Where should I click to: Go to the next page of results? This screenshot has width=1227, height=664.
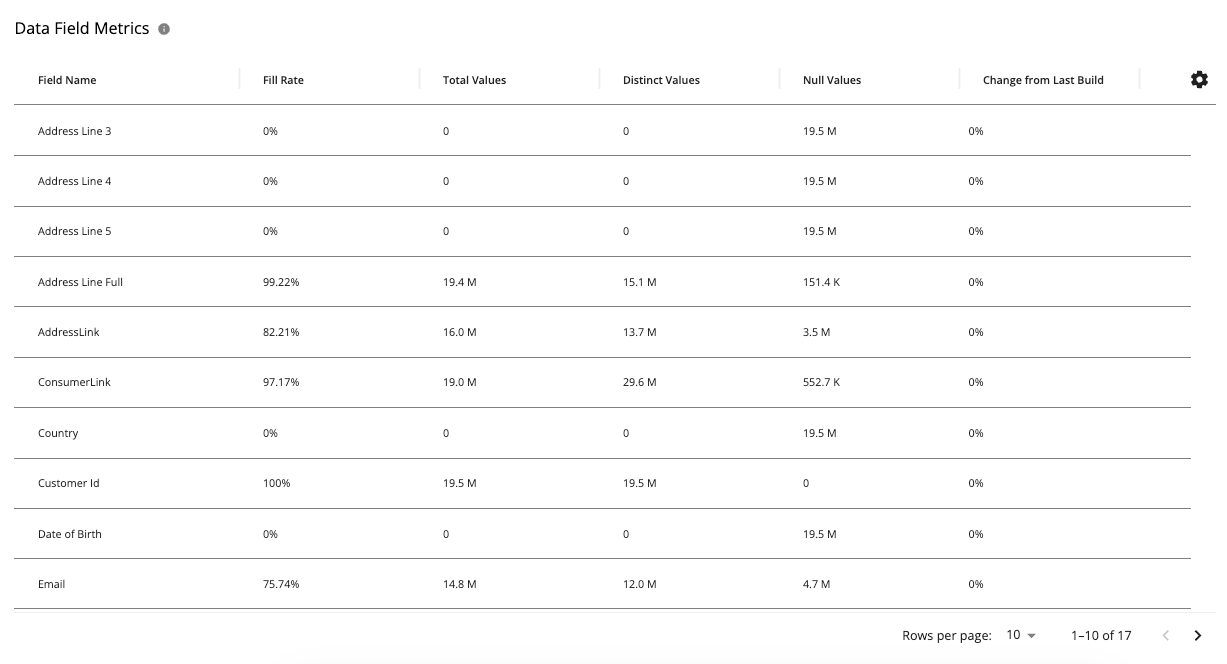(1197, 635)
